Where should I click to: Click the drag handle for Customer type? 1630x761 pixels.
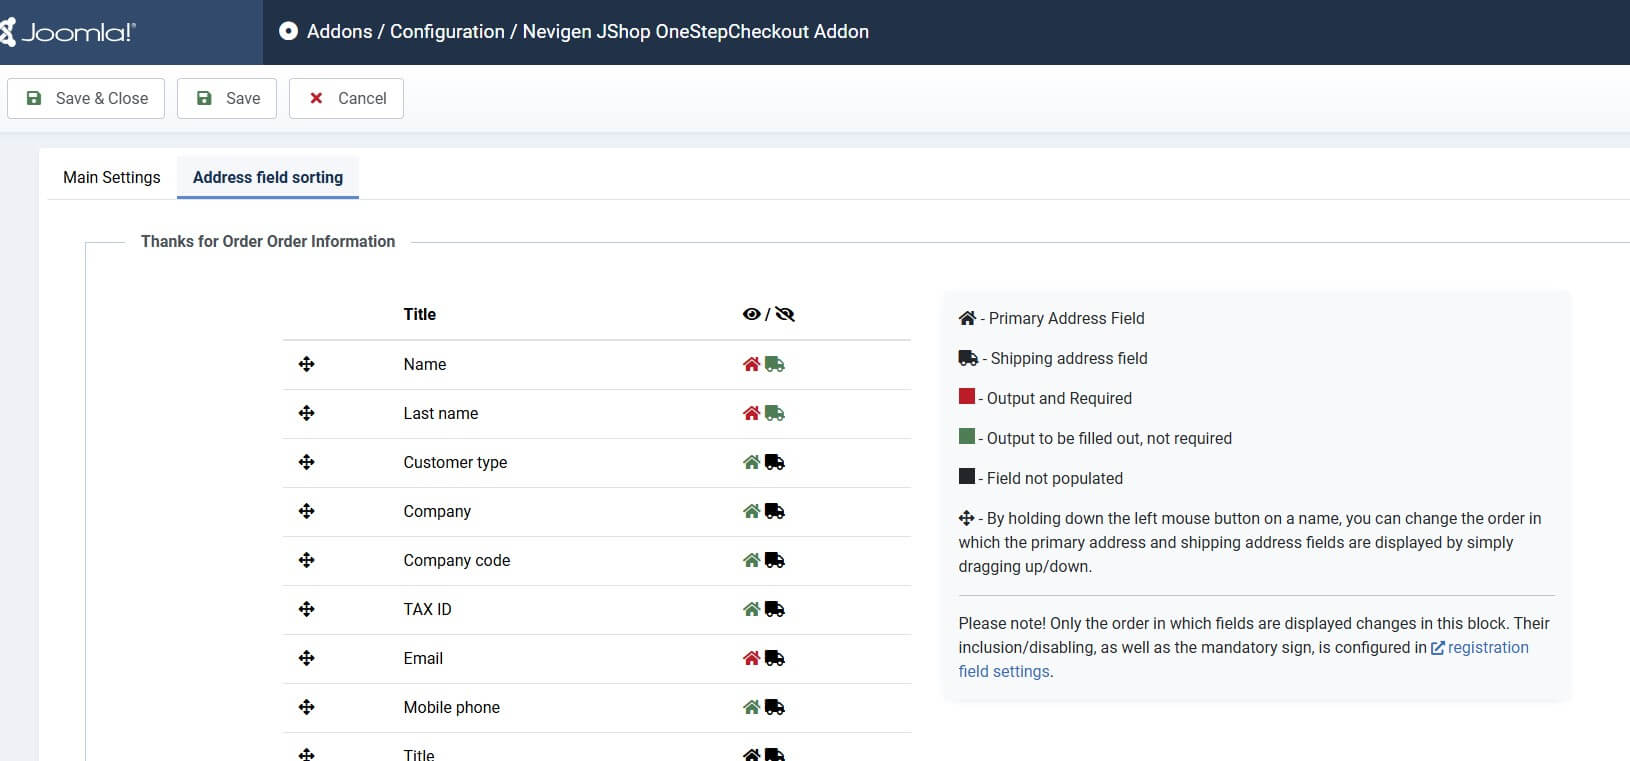(x=307, y=462)
